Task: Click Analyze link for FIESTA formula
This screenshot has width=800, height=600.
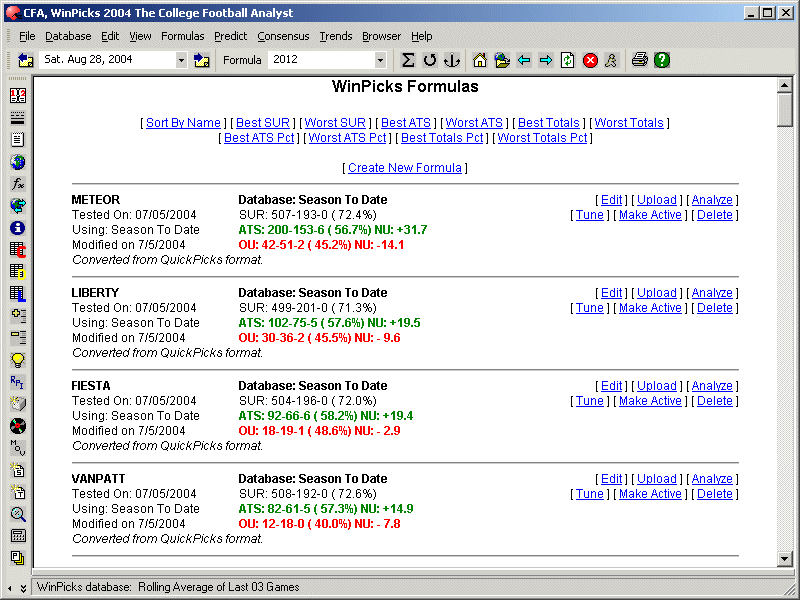Action: 712,386
